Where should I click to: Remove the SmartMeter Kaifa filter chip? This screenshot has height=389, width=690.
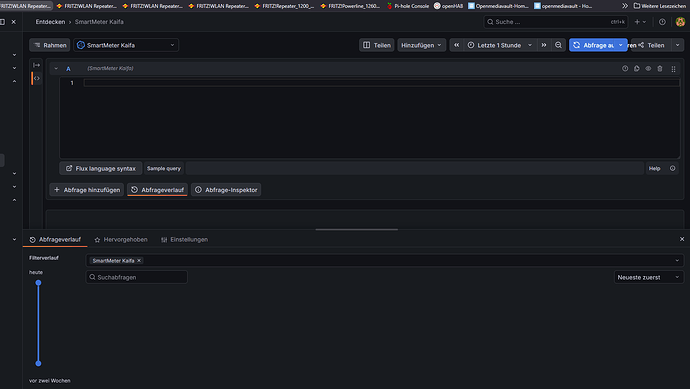[x=139, y=261]
